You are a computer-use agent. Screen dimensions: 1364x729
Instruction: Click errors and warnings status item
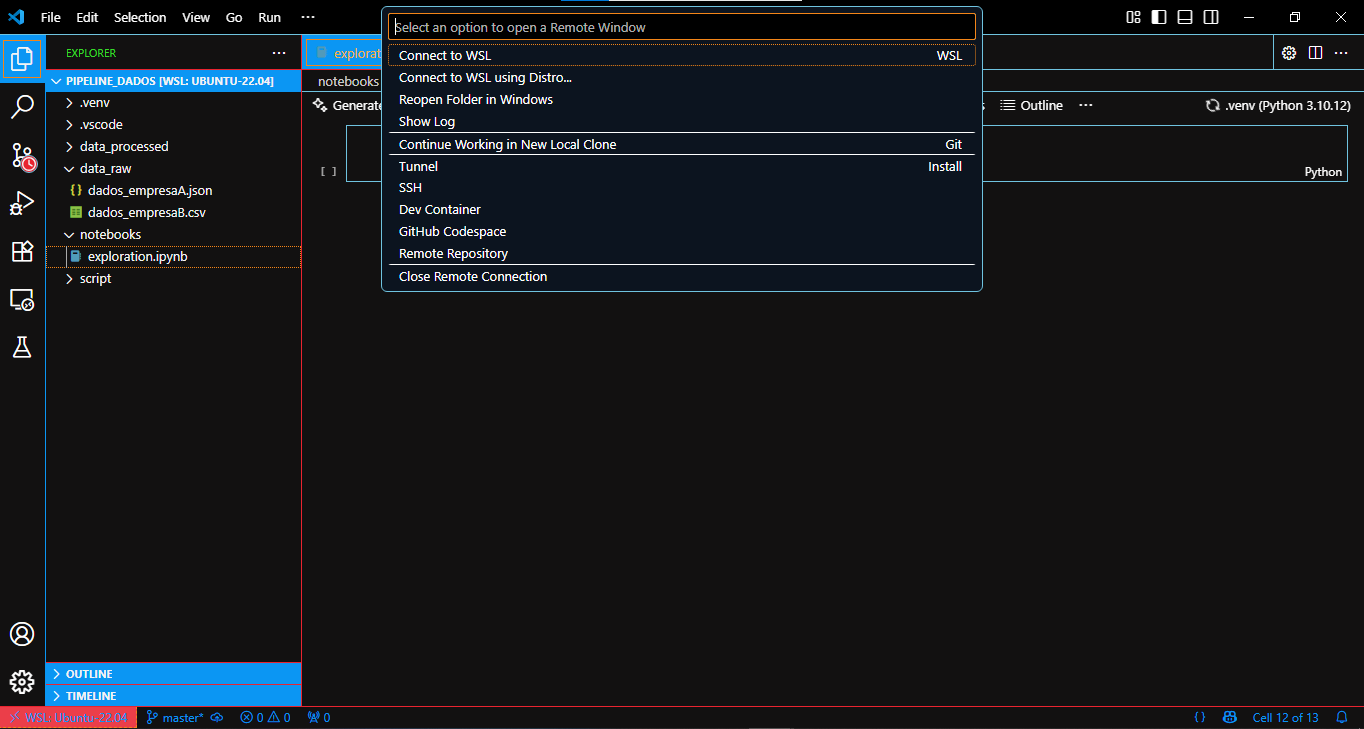point(265,717)
